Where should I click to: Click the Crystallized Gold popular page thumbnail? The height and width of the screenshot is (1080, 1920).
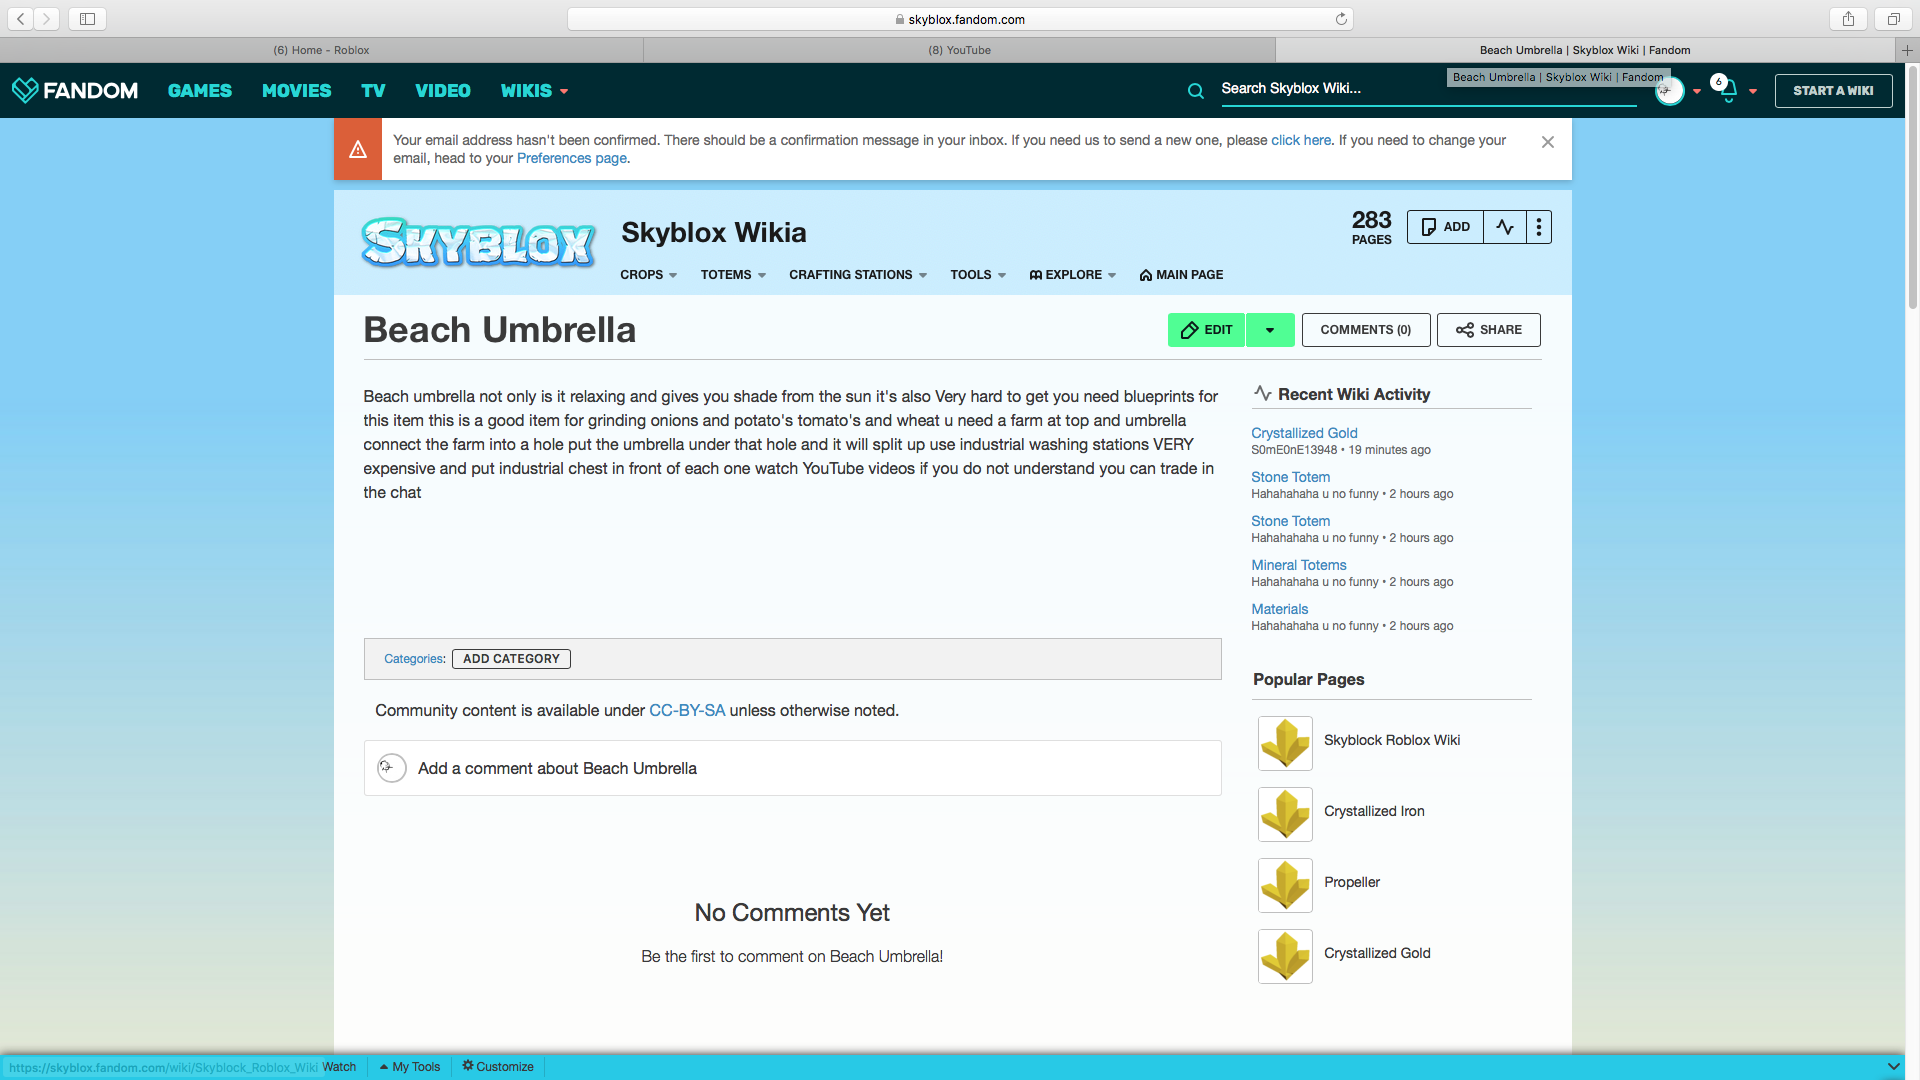point(1285,956)
